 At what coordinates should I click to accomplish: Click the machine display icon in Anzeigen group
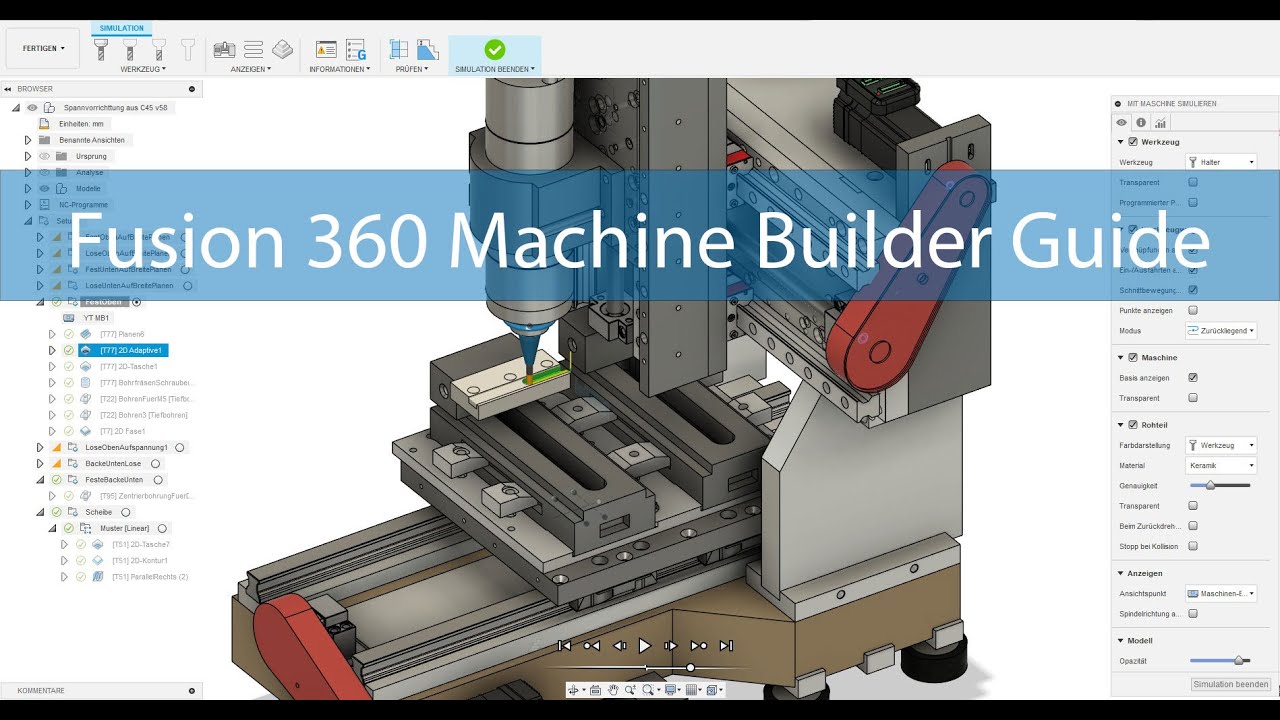click(224, 49)
